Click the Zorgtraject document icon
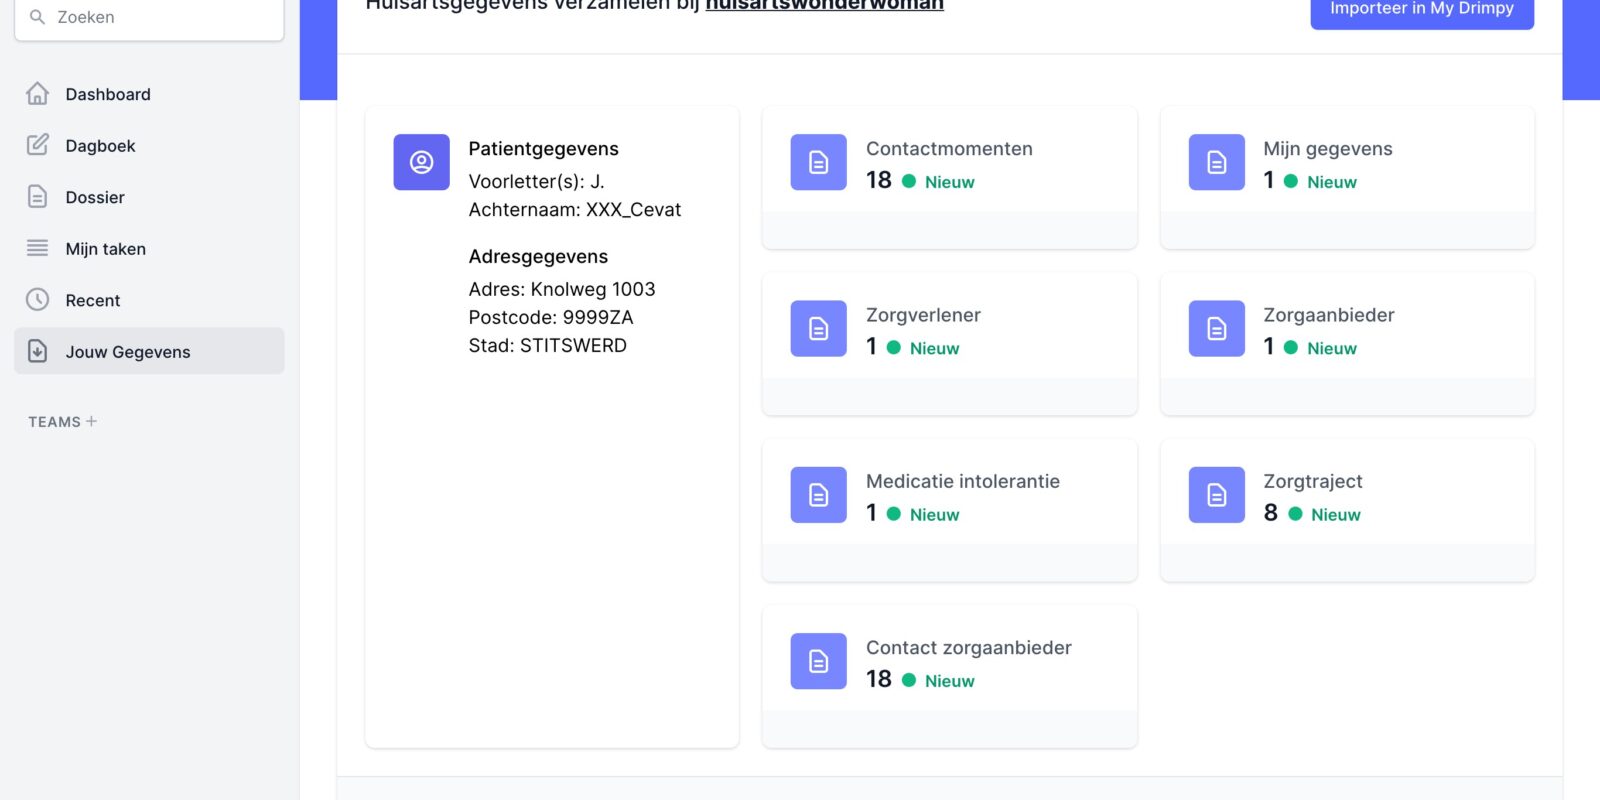1600x800 pixels. click(1216, 495)
